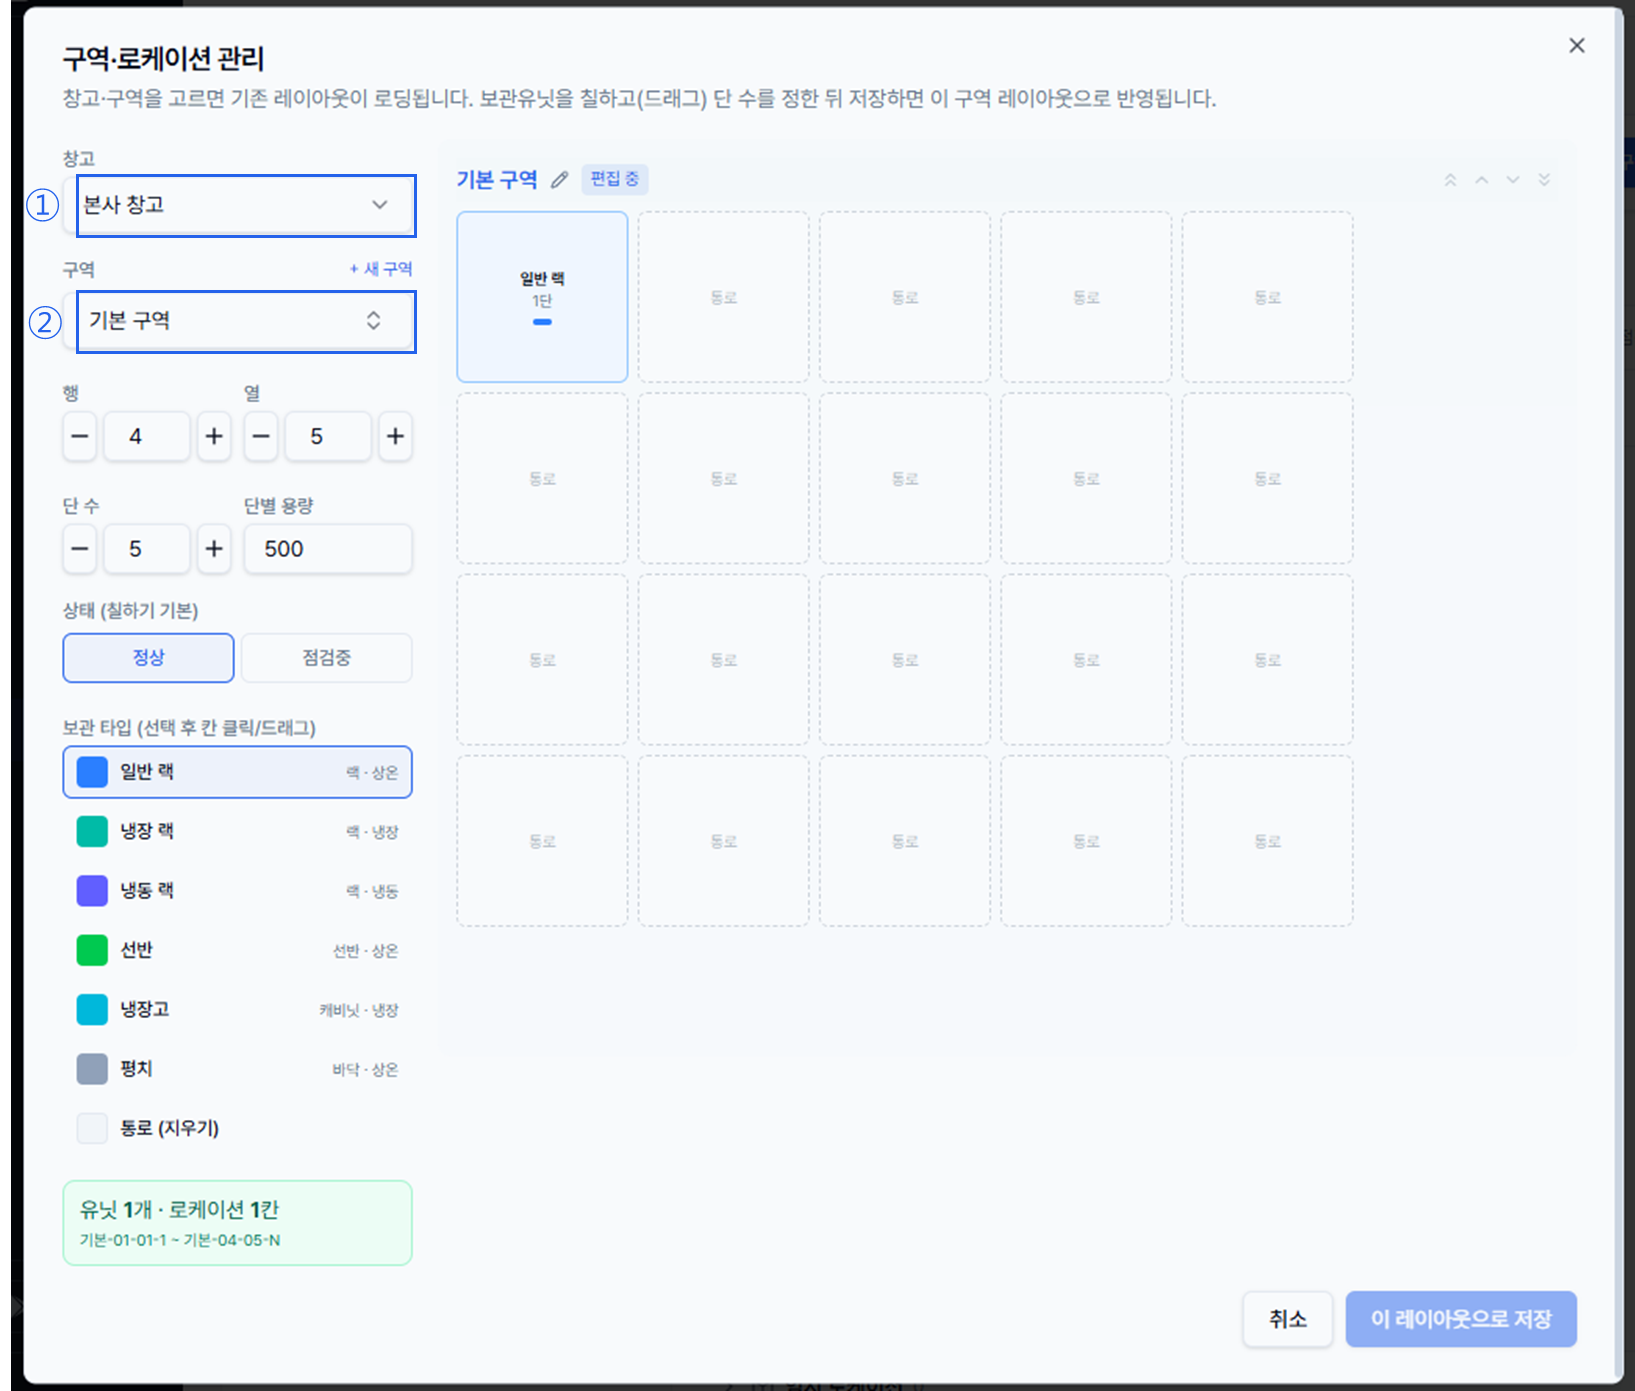The width and height of the screenshot is (1635, 1391).
Task: Move zone down with single down chevron
Action: click(x=1513, y=180)
